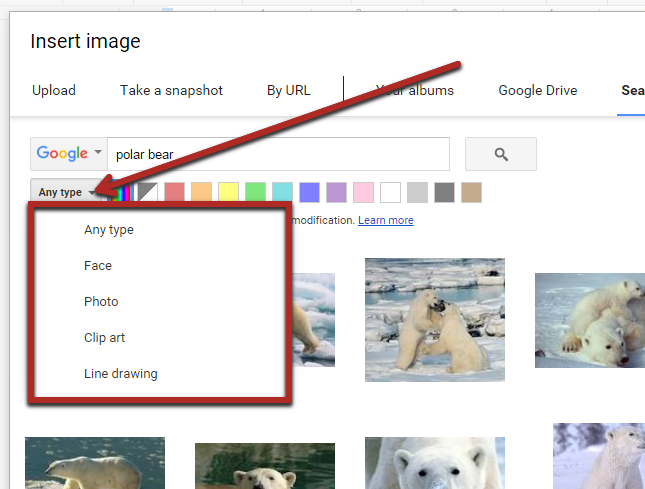Filter images by purple color swatch
This screenshot has width=645, height=489.
[336, 192]
